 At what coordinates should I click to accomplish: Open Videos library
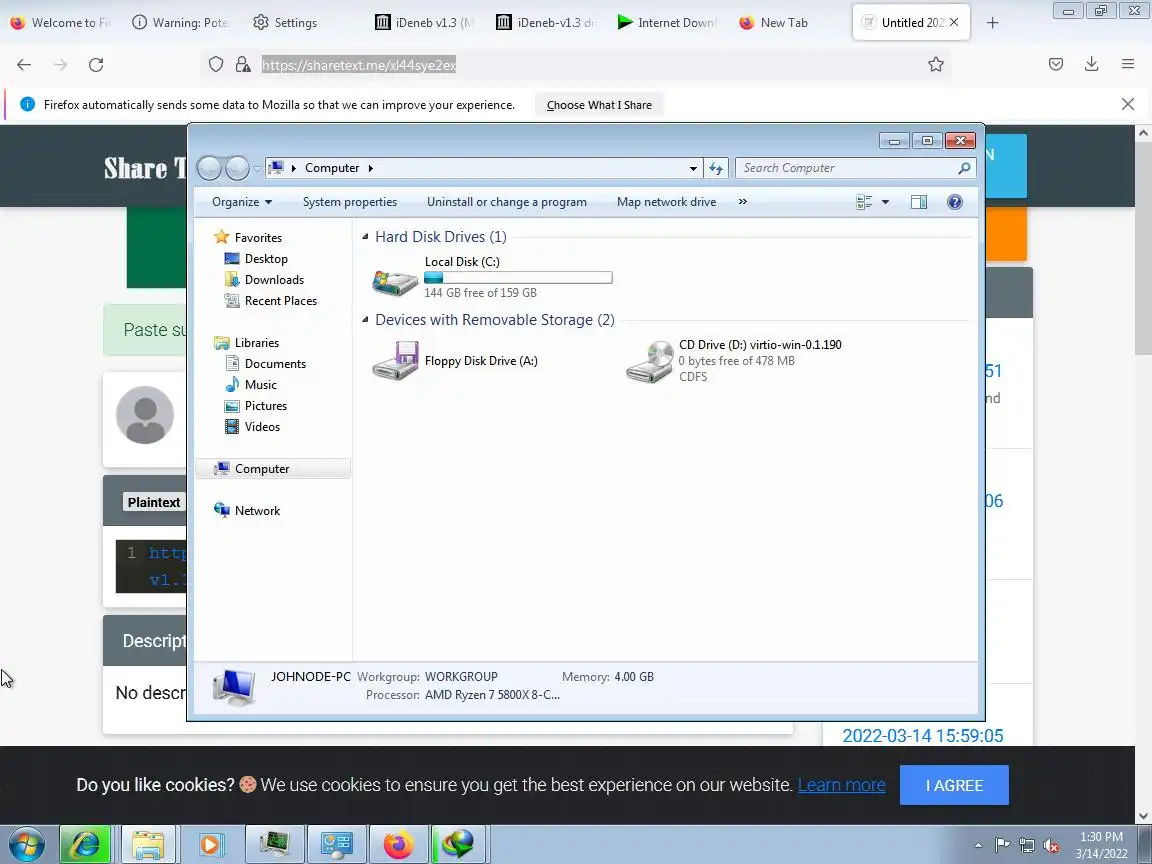click(262, 427)
